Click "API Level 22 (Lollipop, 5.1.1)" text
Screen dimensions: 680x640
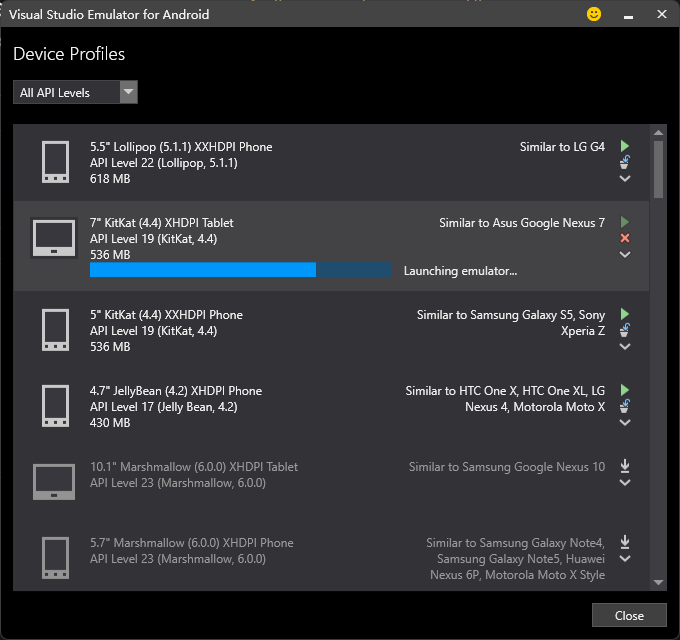(163, 163)
